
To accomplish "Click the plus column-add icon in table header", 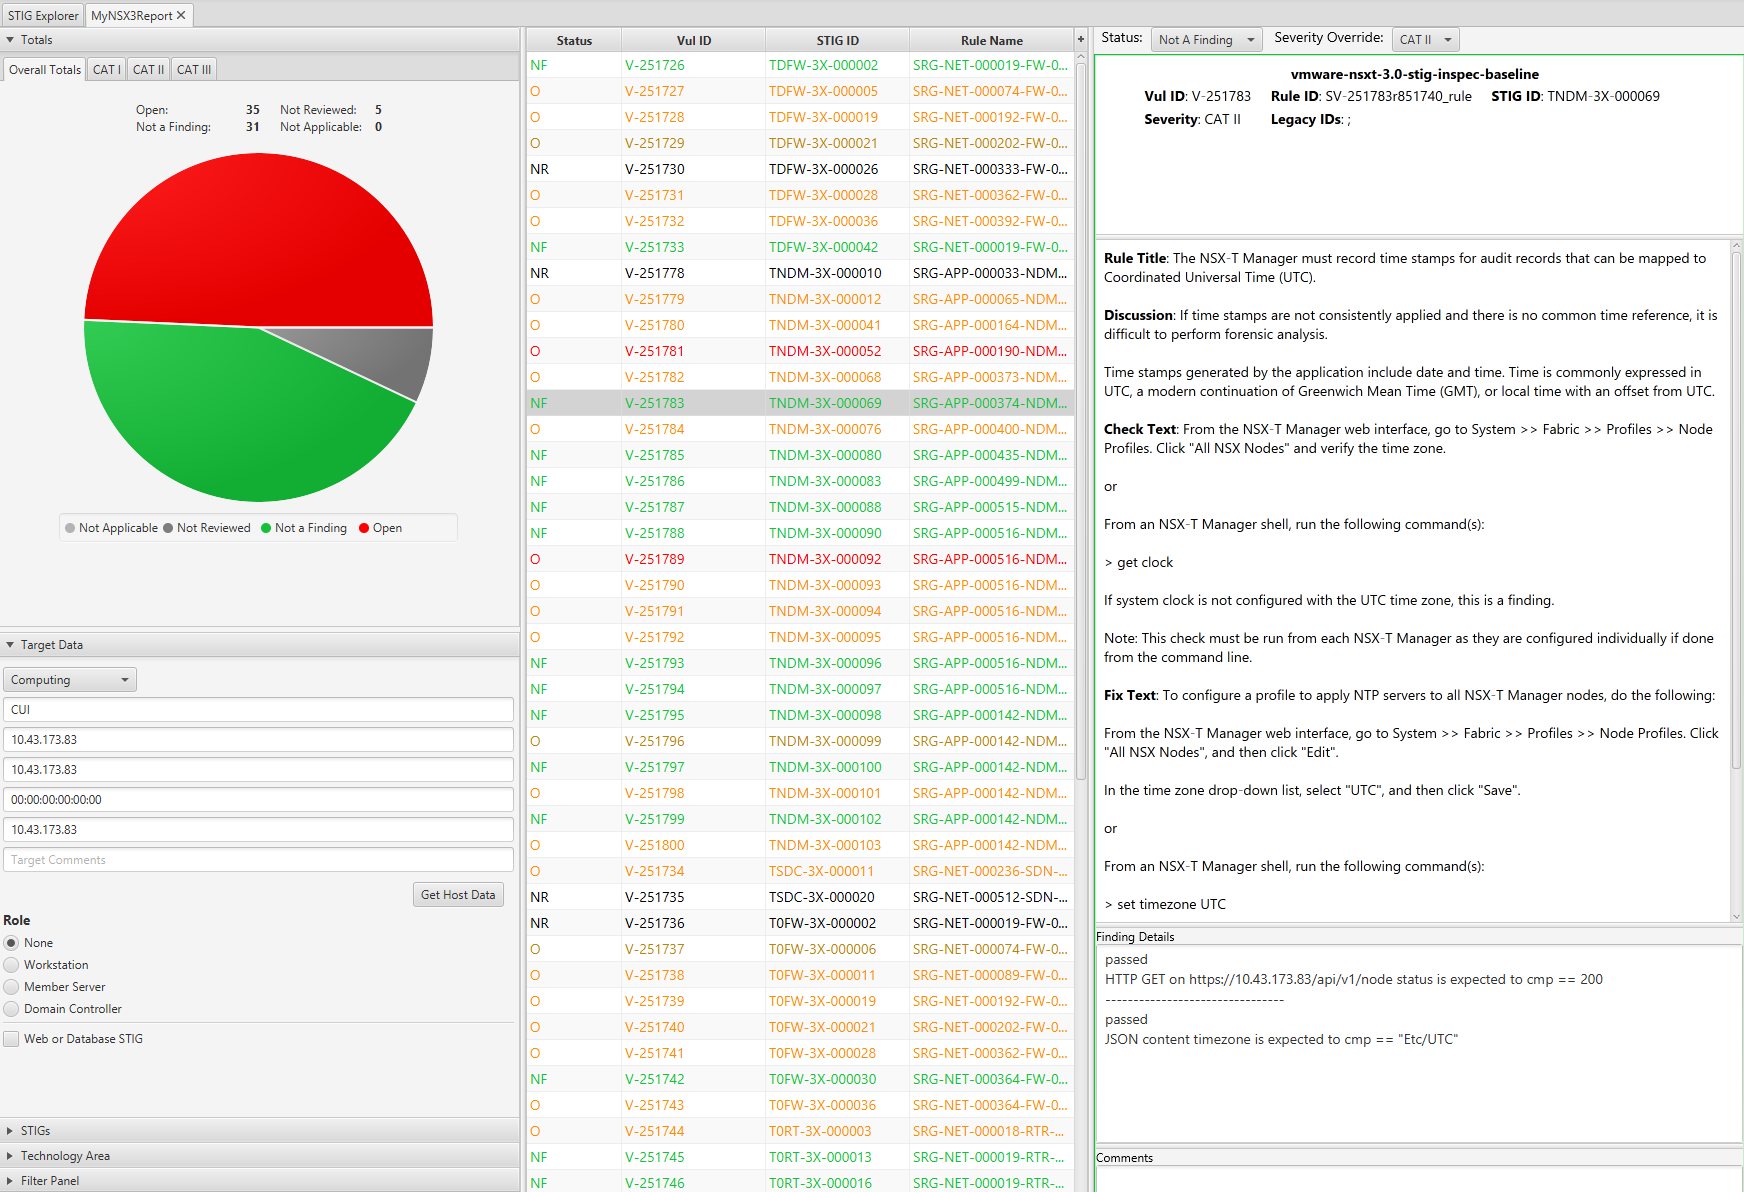I will [1080, 40].
